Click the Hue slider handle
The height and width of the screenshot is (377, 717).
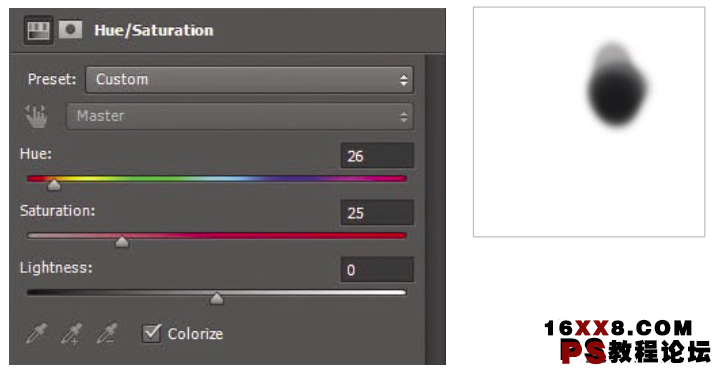(54, 184)
